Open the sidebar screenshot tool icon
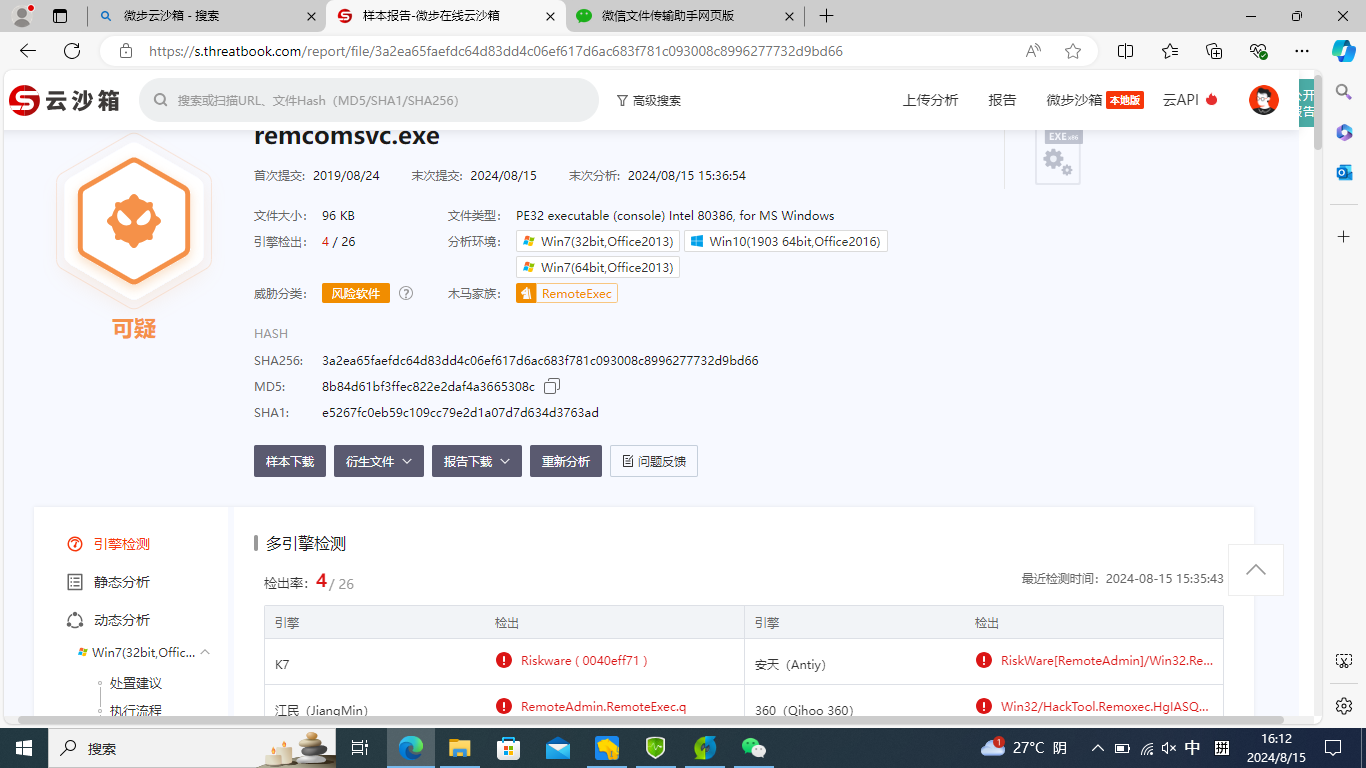Image resolution: width=1366 pixels, height=768 pixels. pos(1344,661)
